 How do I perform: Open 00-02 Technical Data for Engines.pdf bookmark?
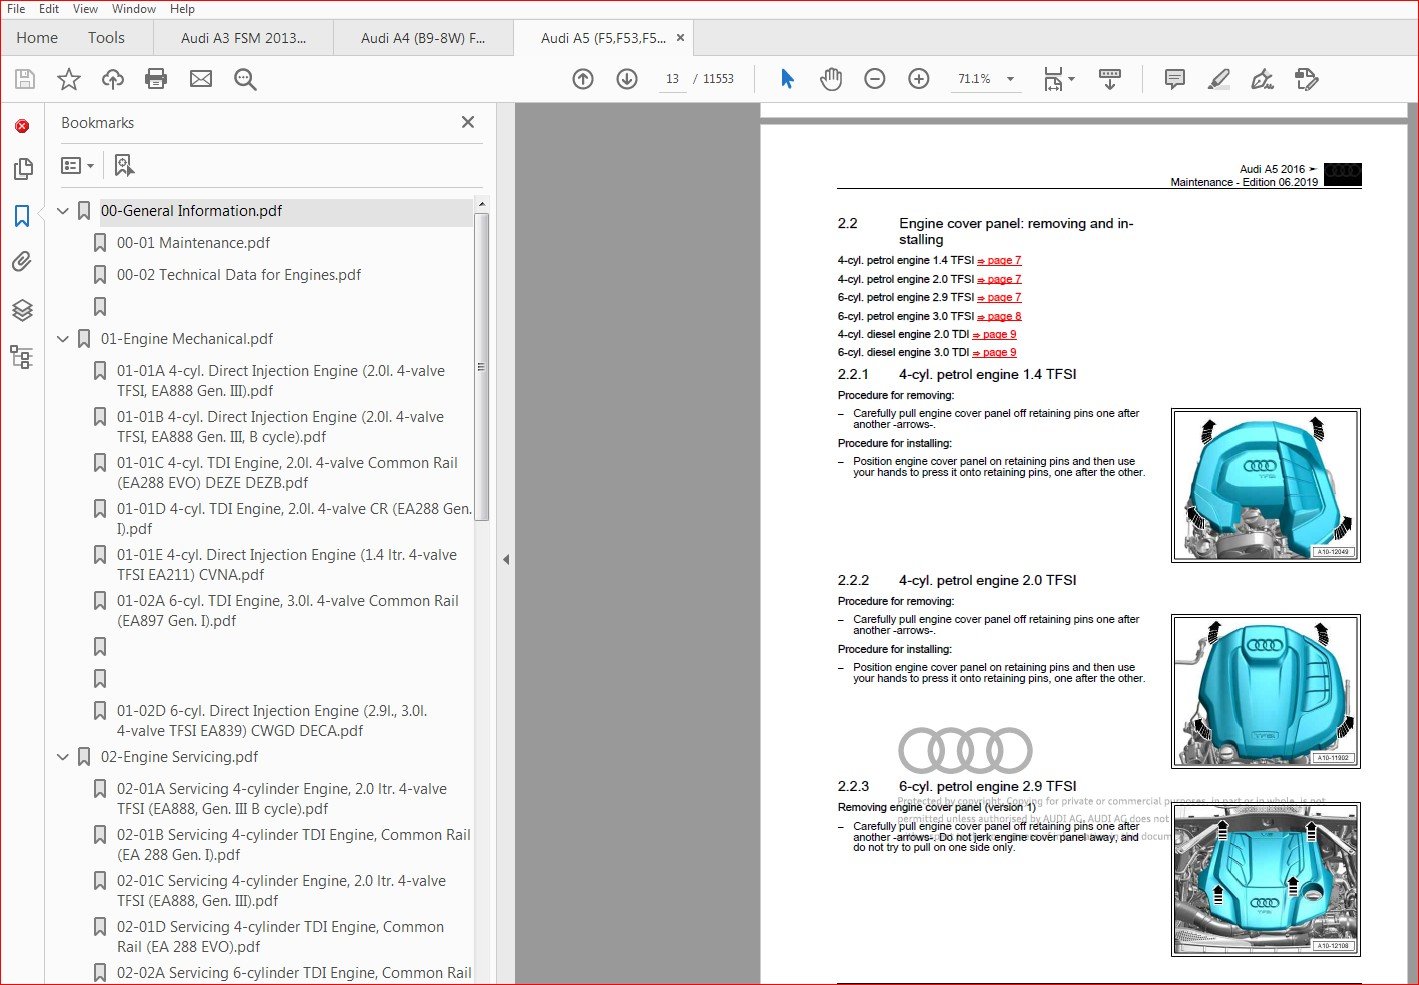pyautogui.click(x=239, y=275)
